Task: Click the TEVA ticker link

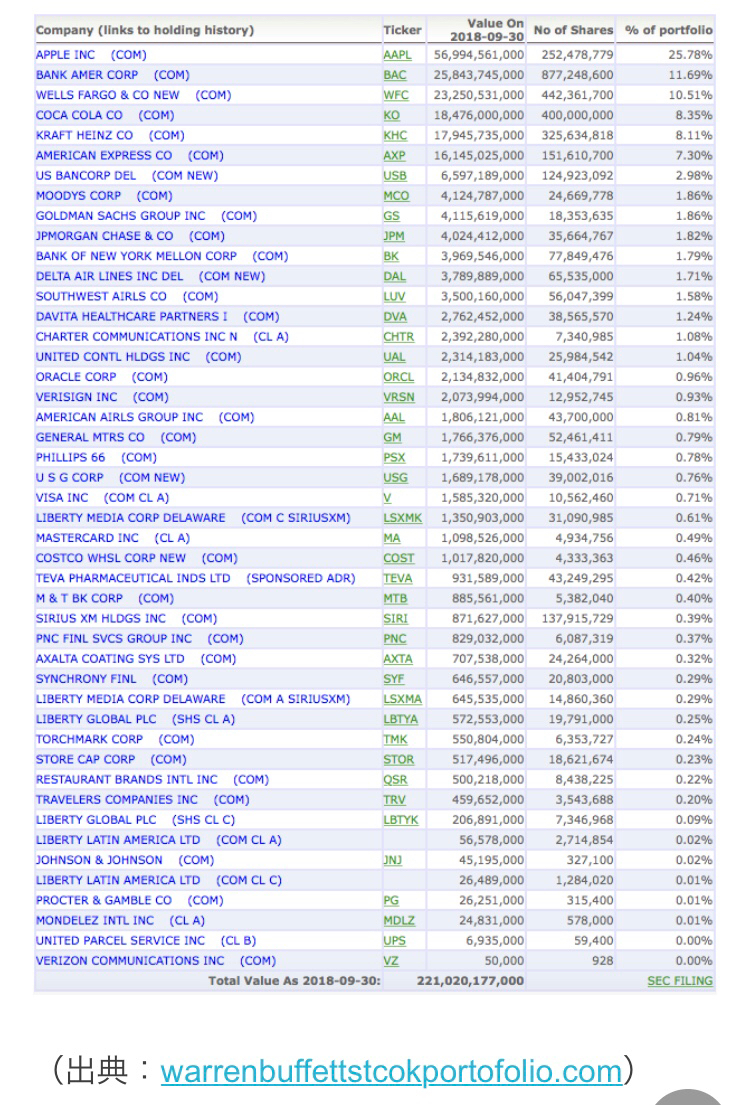Action: point(397,578)
